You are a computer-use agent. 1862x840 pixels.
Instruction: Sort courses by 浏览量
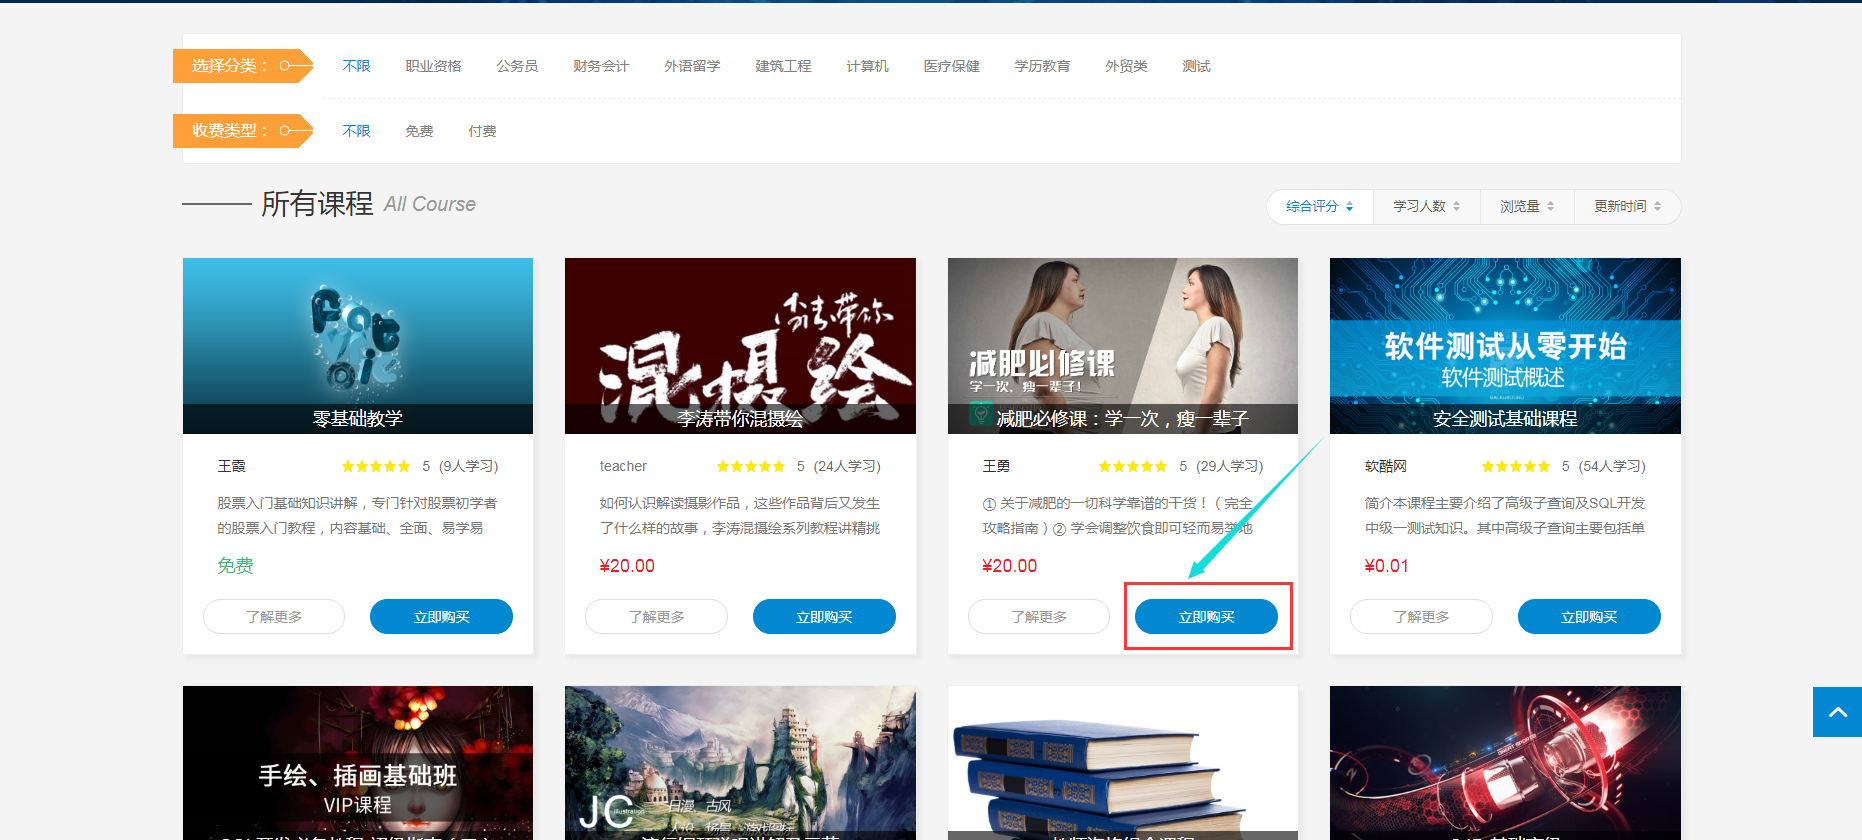coord(1527,206)
